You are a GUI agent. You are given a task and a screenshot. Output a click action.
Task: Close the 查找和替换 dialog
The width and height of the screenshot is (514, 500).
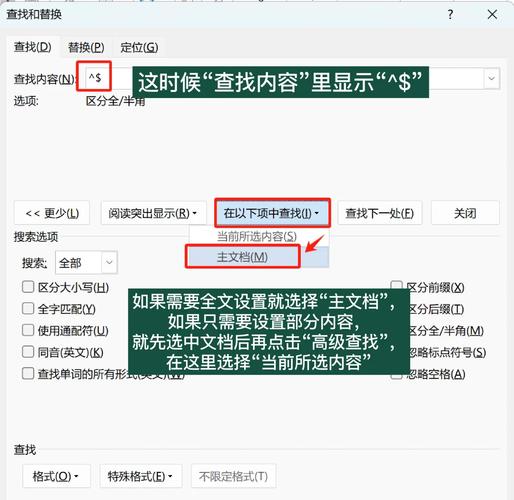[492, 14]
